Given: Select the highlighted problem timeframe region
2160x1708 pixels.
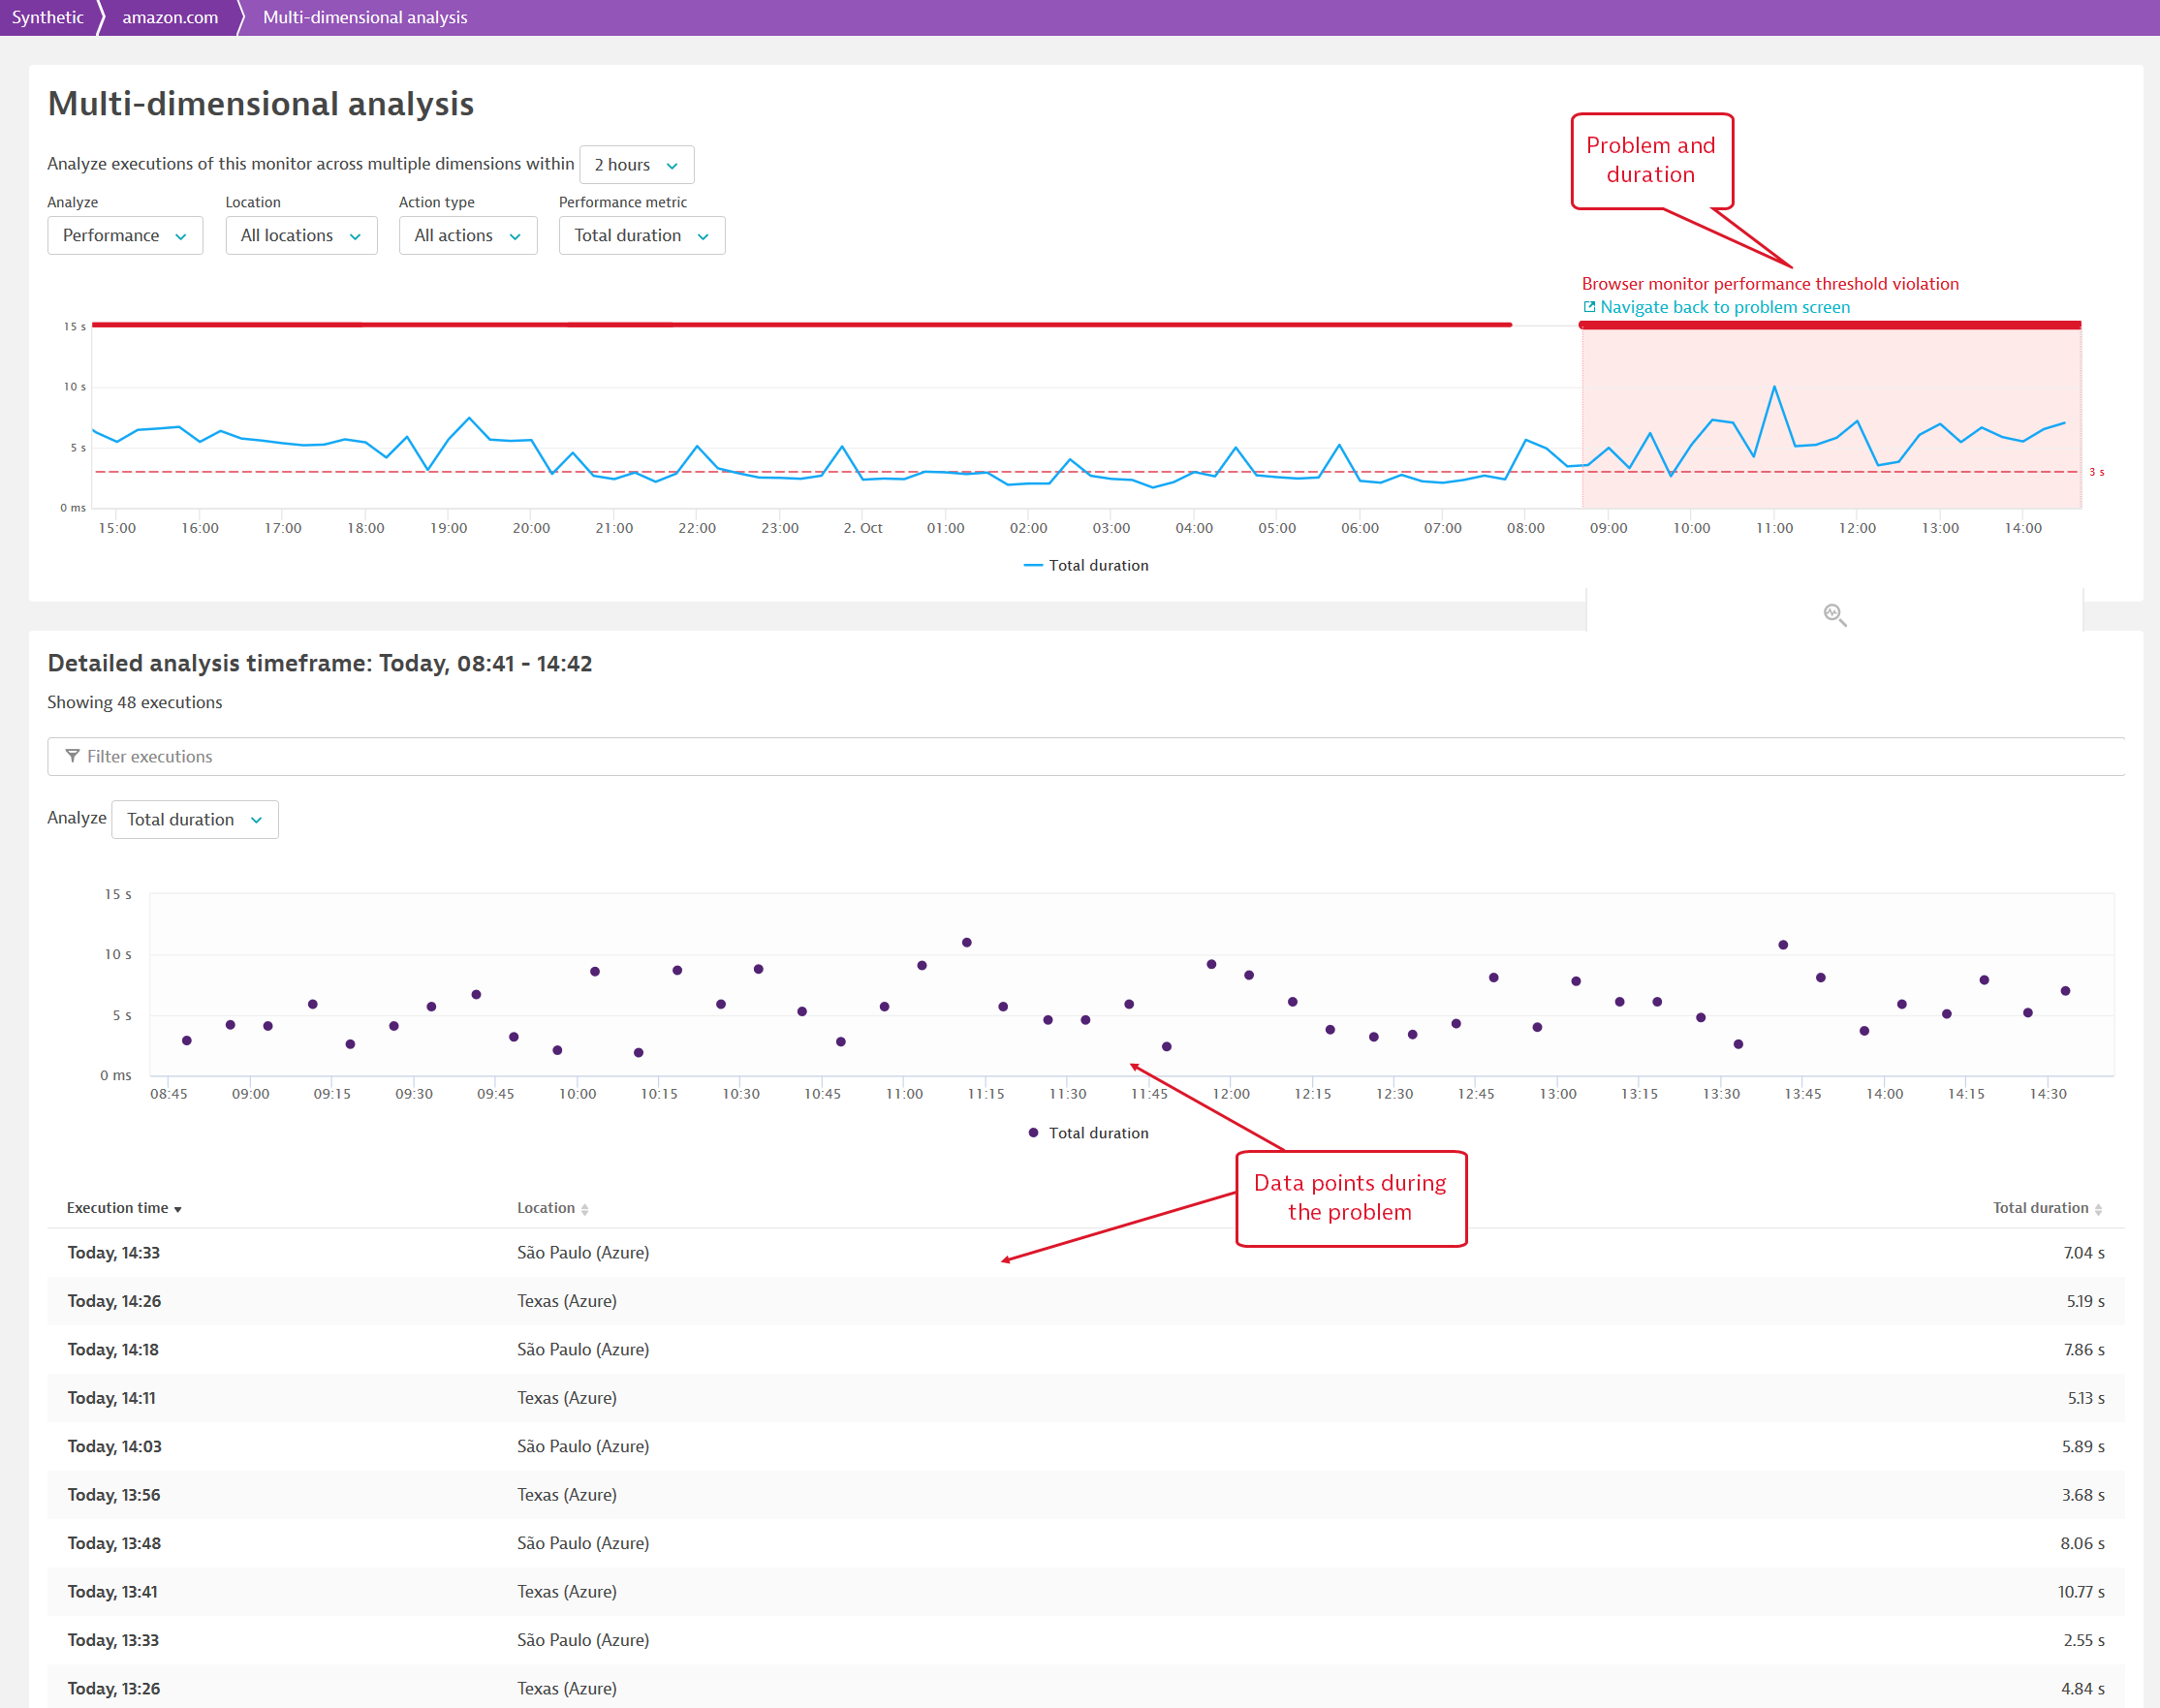Looking at the screenshot, I should tap(1831, 418).
